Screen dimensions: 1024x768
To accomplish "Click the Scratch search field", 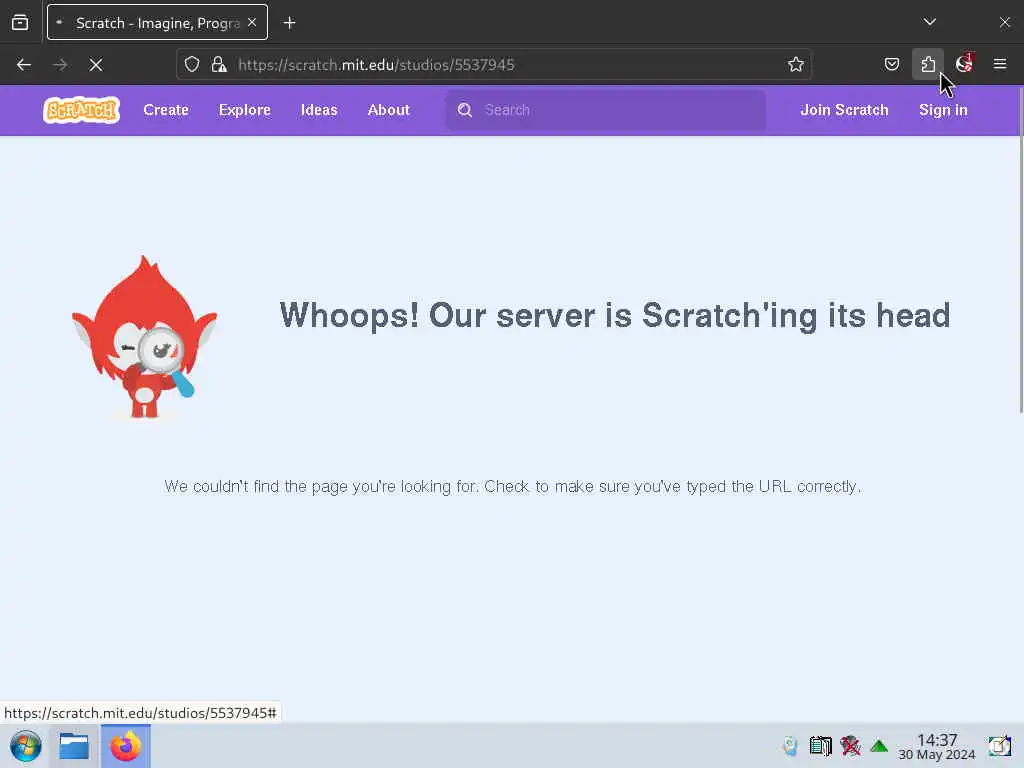I will pyautogui.click(x=606, y=110).
